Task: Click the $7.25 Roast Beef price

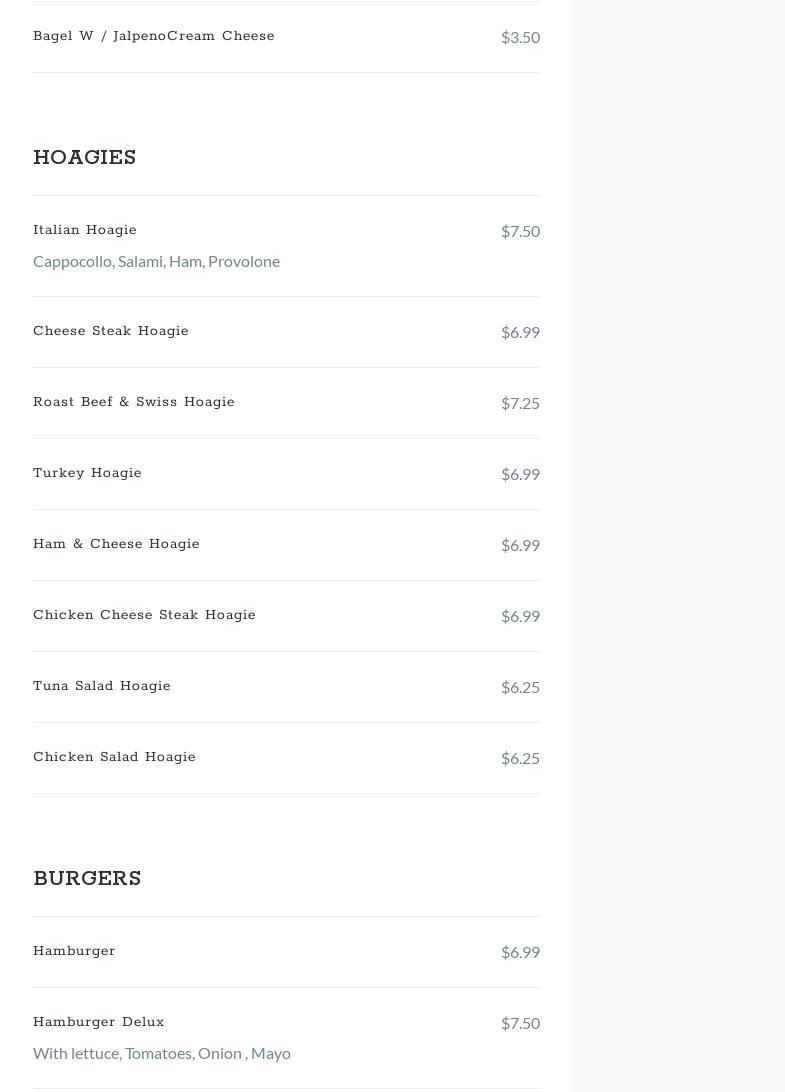Action: [520, 403]
